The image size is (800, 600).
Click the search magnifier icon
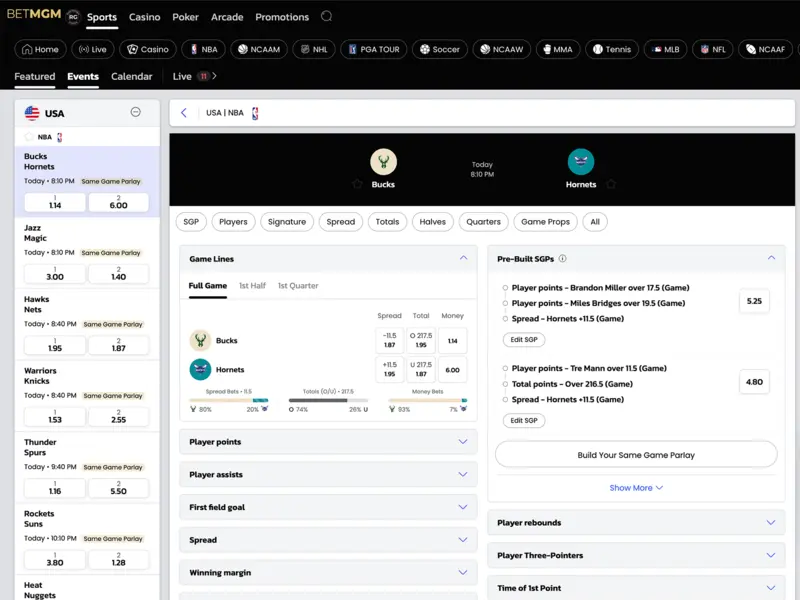click(327, 17)
